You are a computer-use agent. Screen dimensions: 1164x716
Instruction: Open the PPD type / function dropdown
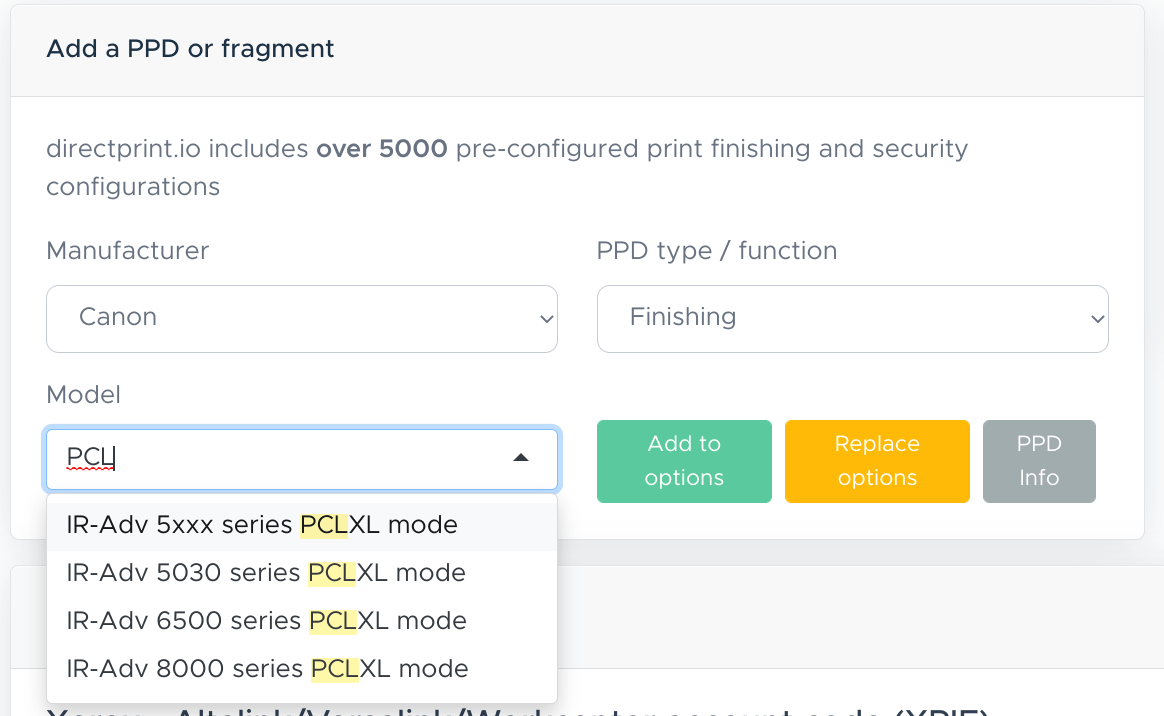pyautogui.click(x=851, y=318)
